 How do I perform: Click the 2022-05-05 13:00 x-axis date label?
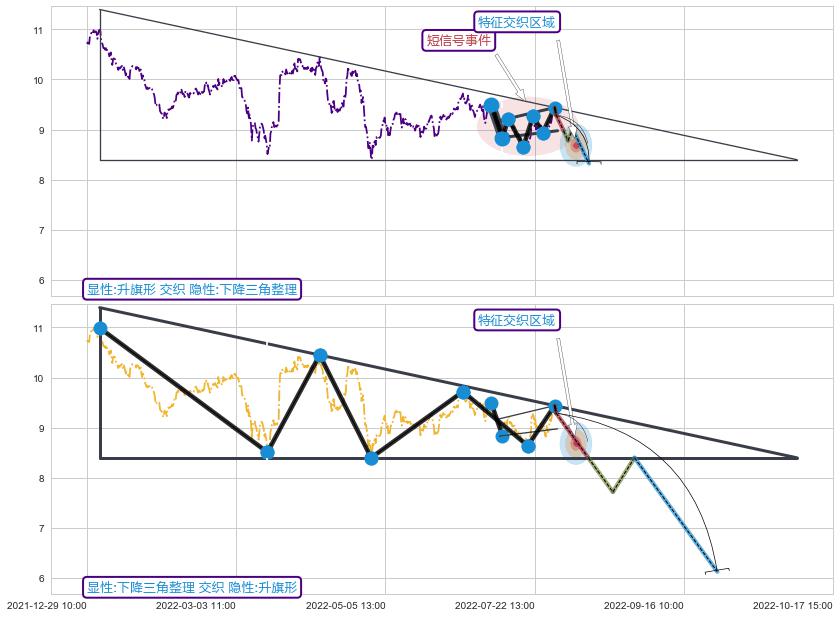345,605
